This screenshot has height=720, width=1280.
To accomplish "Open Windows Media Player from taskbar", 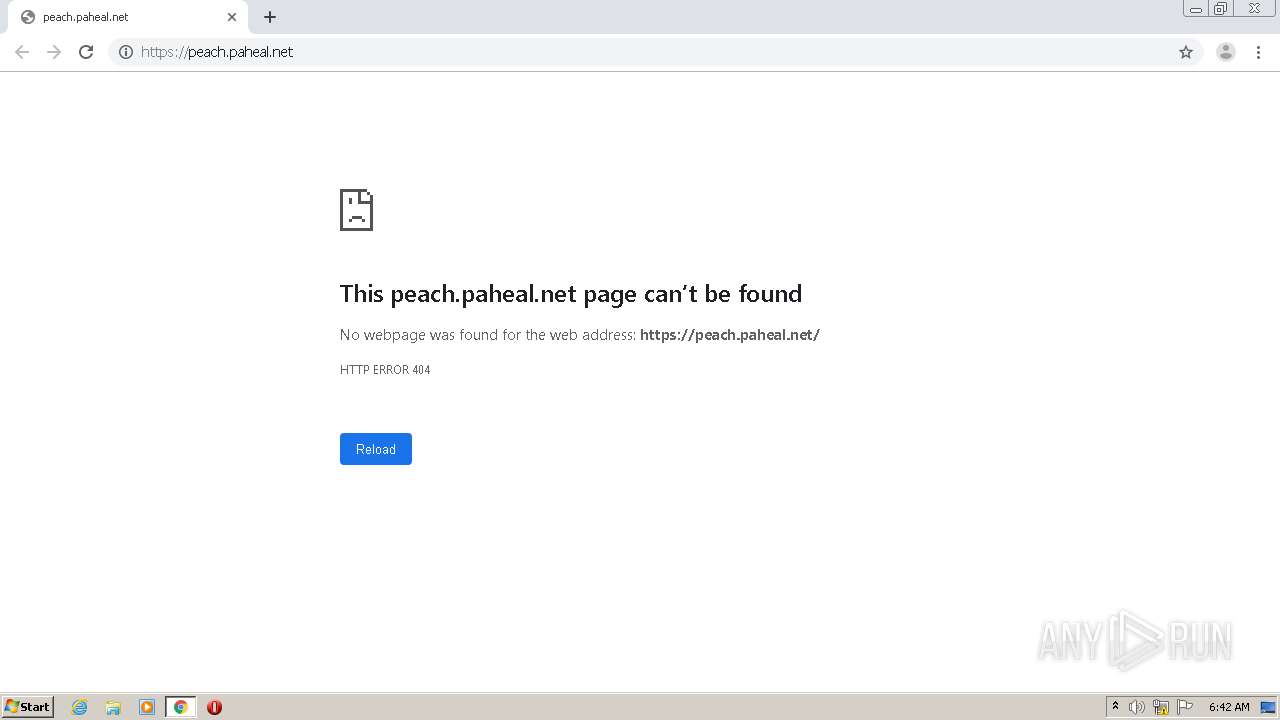I will click(x=147, y=707).
